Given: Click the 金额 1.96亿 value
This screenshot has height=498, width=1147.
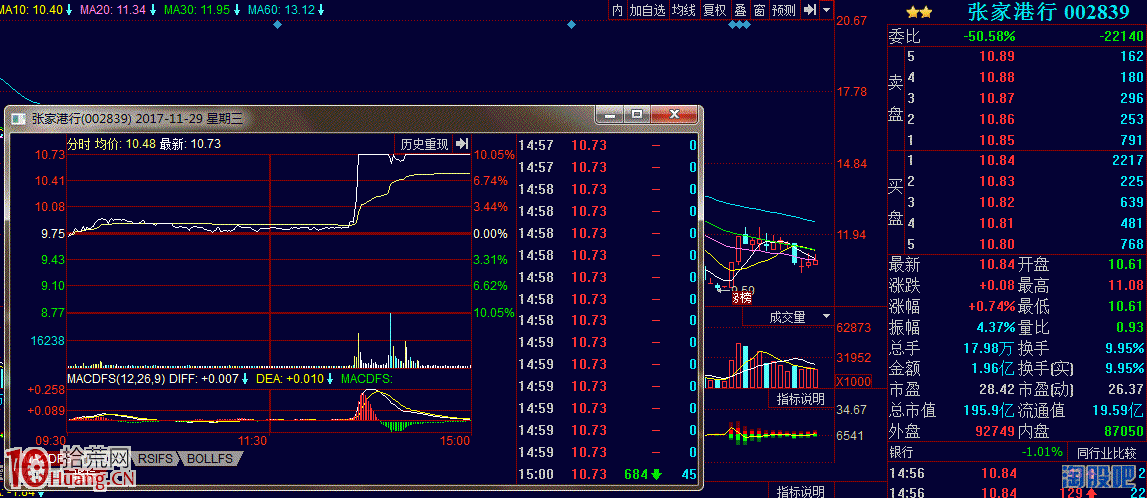Looking at the screenshot, I should pyautogui.click(x=993, y=368).
